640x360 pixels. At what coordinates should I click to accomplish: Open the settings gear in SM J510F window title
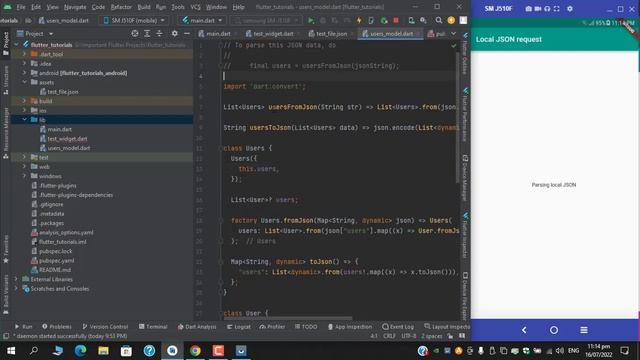pos(570,9)
